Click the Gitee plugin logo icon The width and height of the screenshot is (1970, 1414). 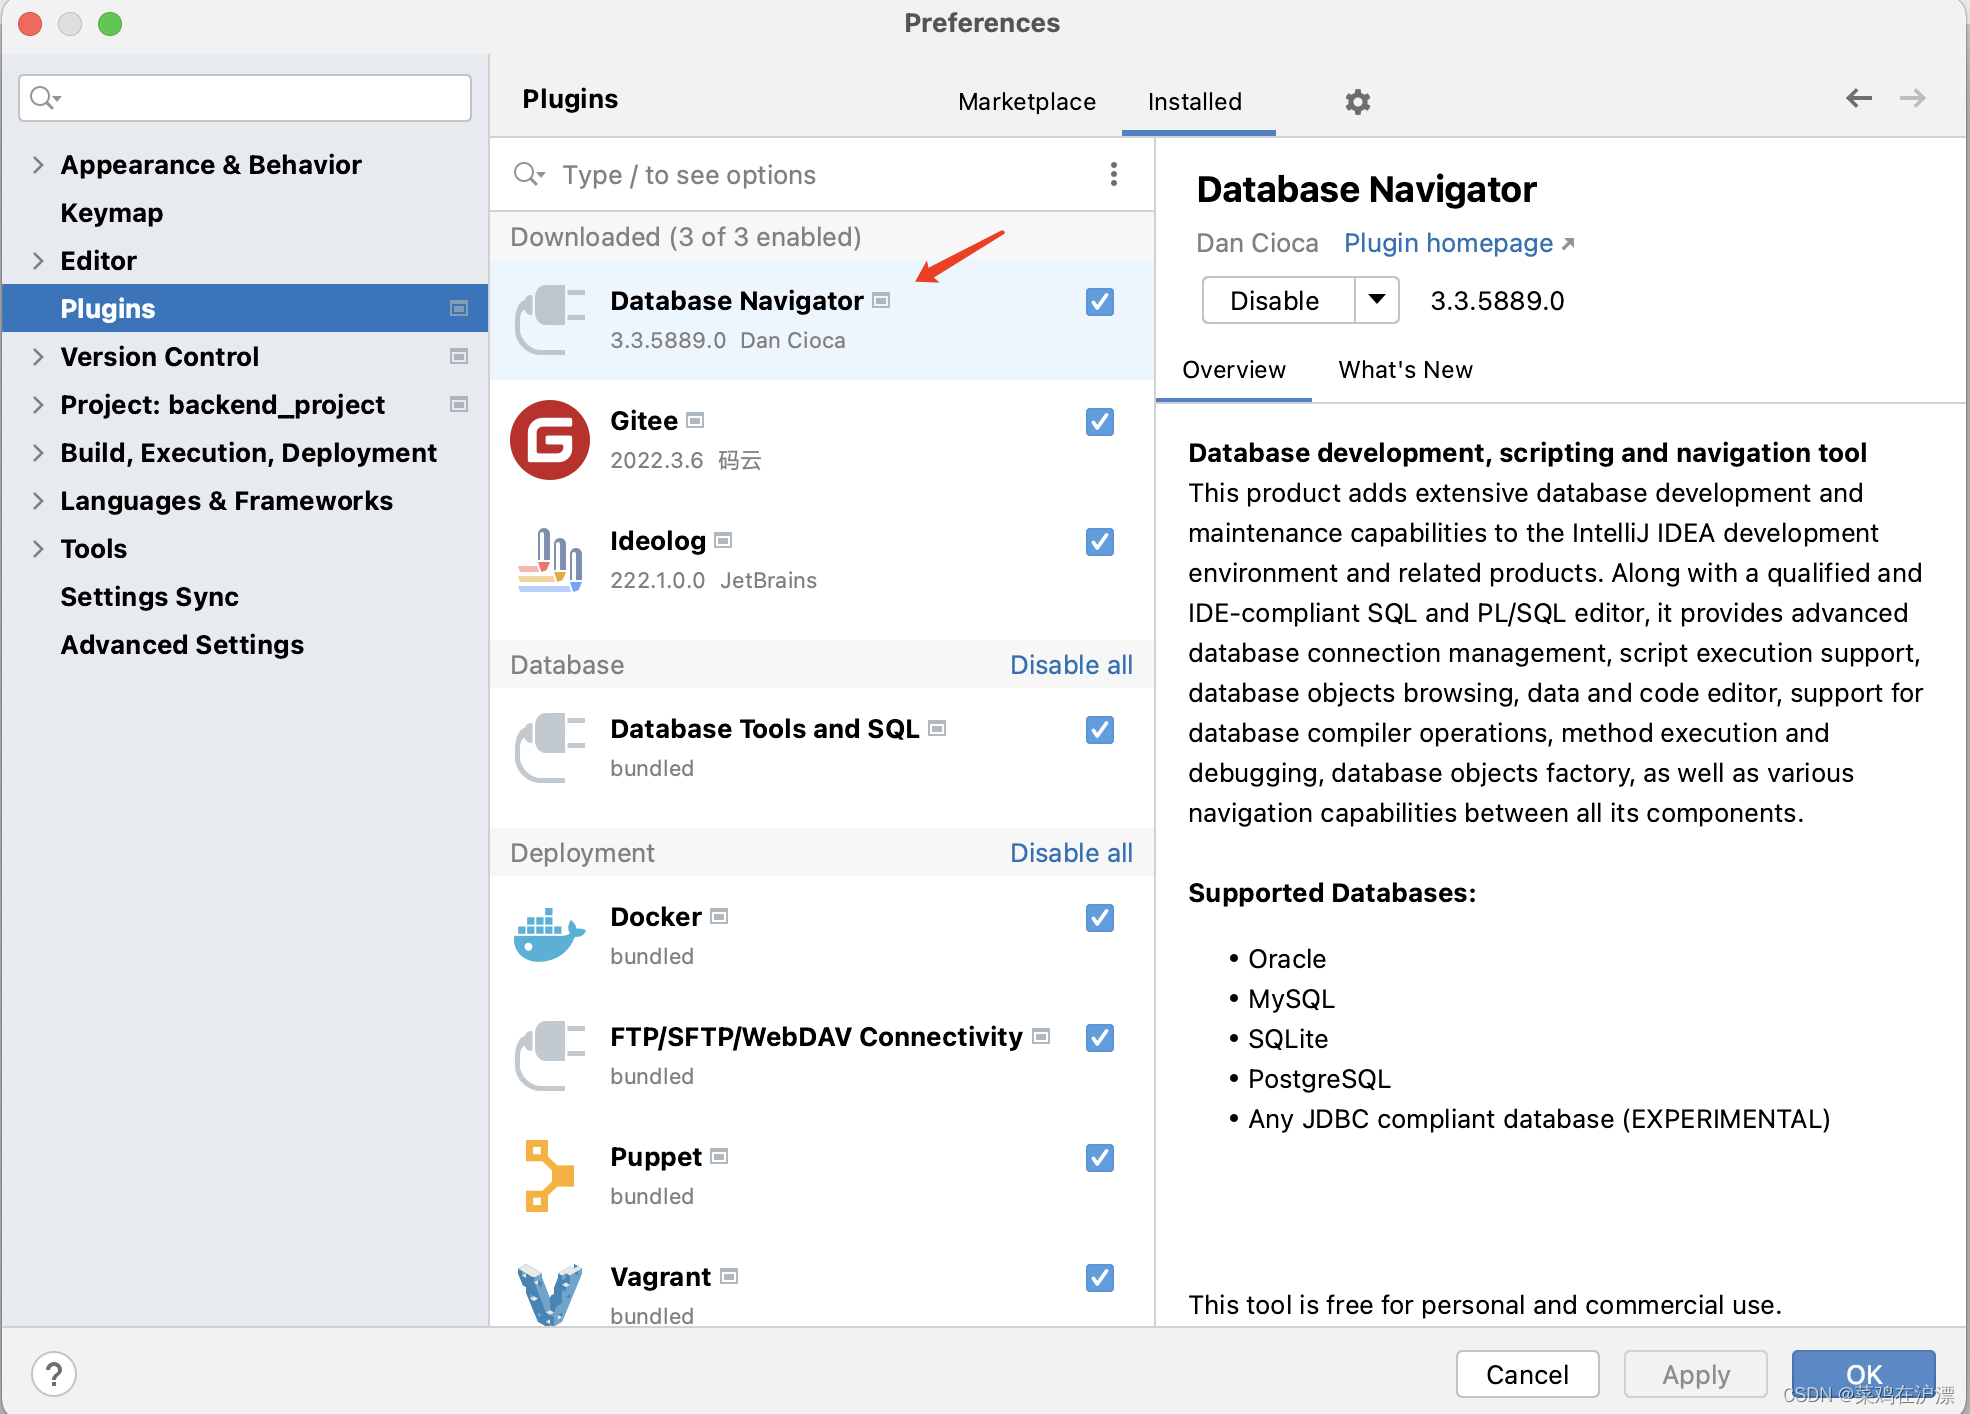tap(549, 440)
